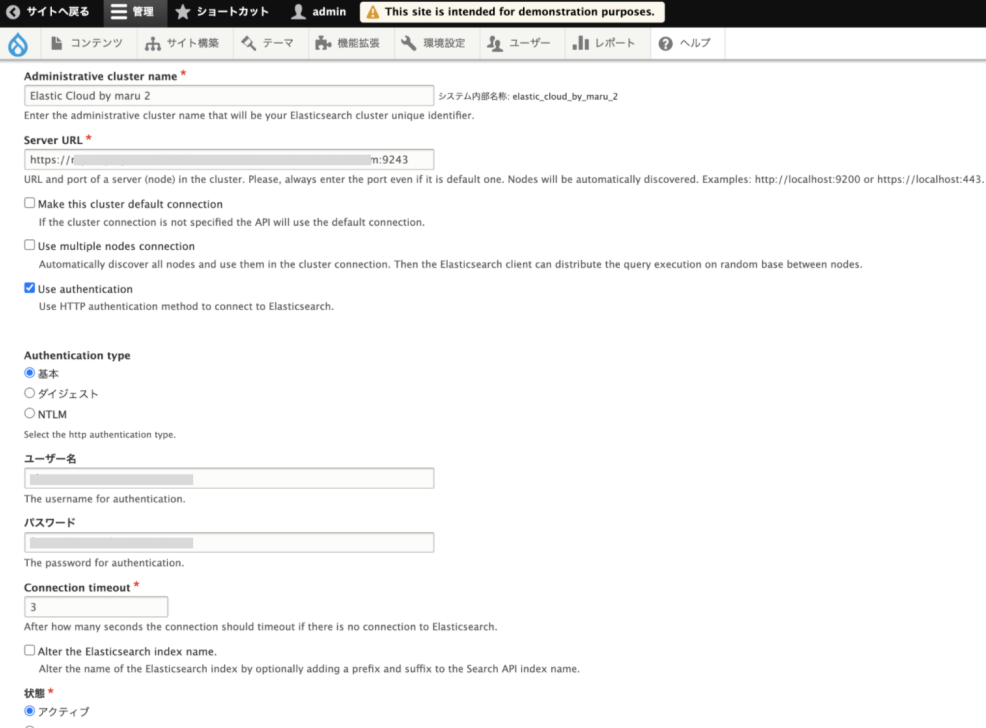The height and width of the screenshot is (728, 986).
Task: Click "The username for authentication." description
Action: (104, 499)
